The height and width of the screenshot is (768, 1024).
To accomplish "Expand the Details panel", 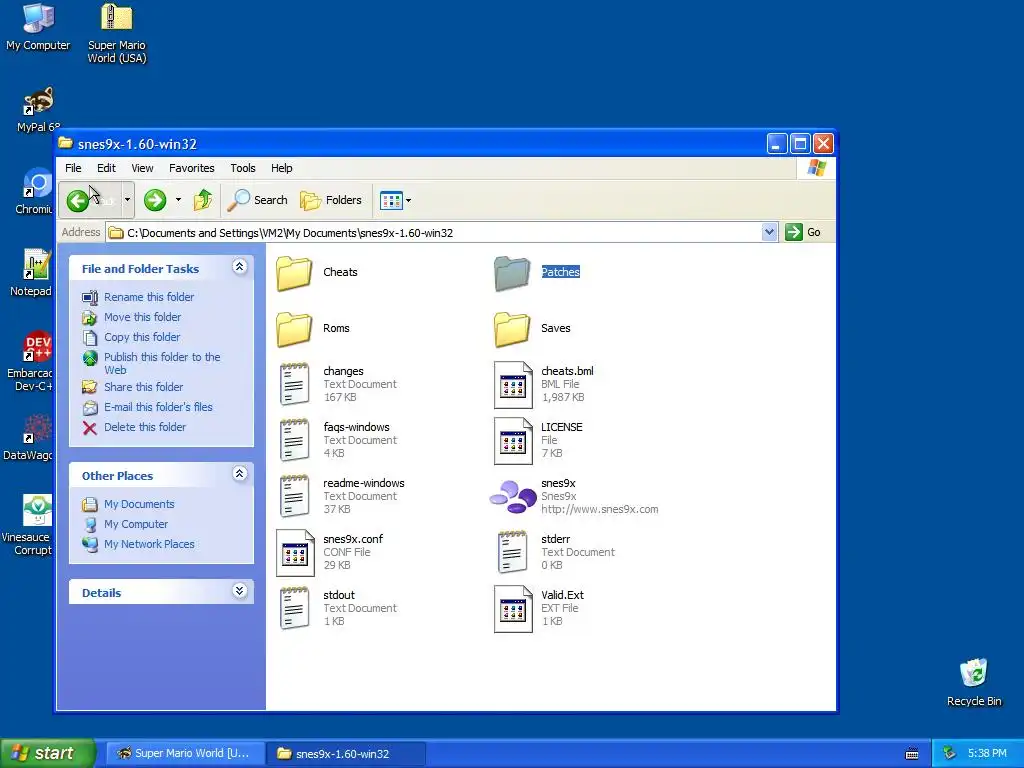I will (x=240, y=591).
